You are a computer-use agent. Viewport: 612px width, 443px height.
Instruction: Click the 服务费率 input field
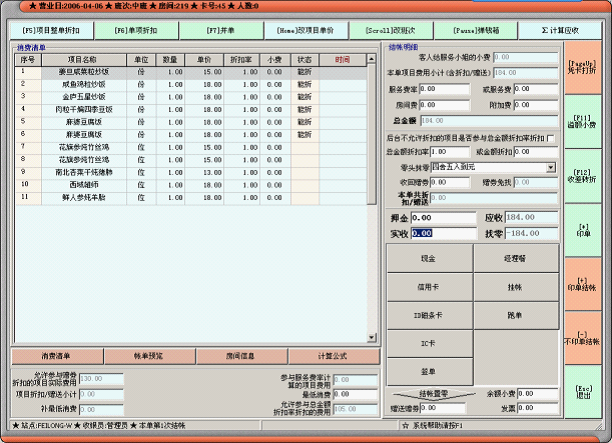coord(445,89)
